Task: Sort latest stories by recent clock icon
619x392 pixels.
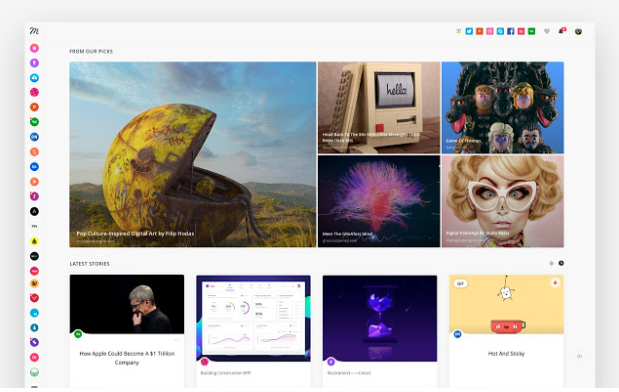Action: [x=561, y=263]
